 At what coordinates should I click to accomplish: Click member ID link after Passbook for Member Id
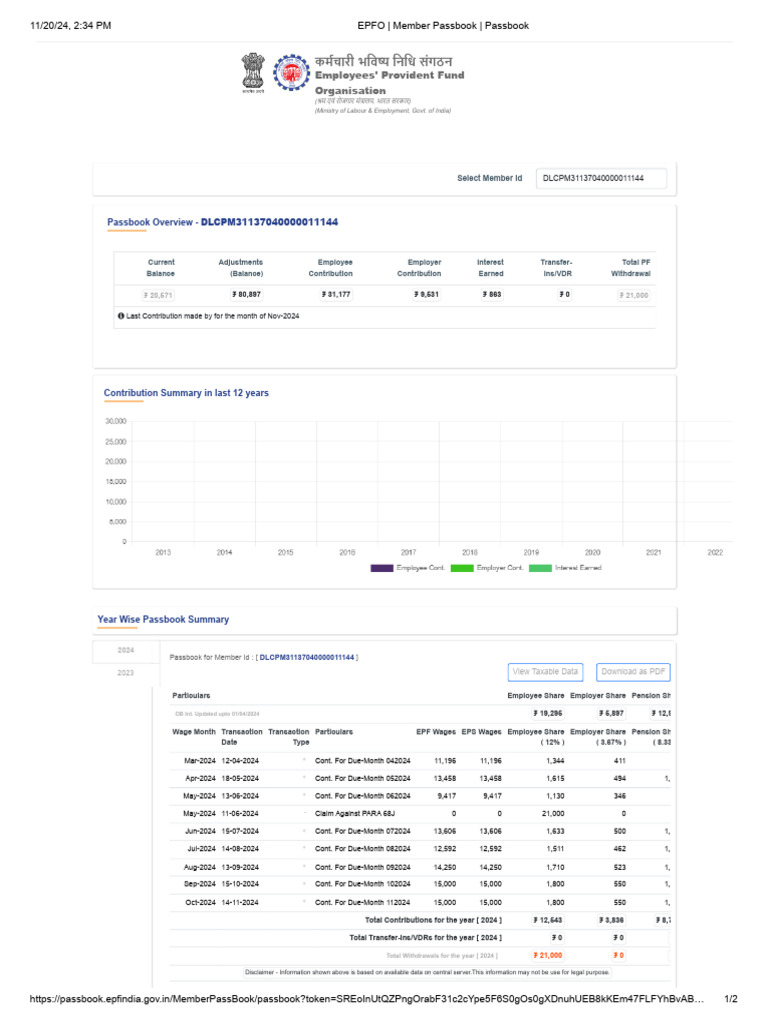click(307, 657)
